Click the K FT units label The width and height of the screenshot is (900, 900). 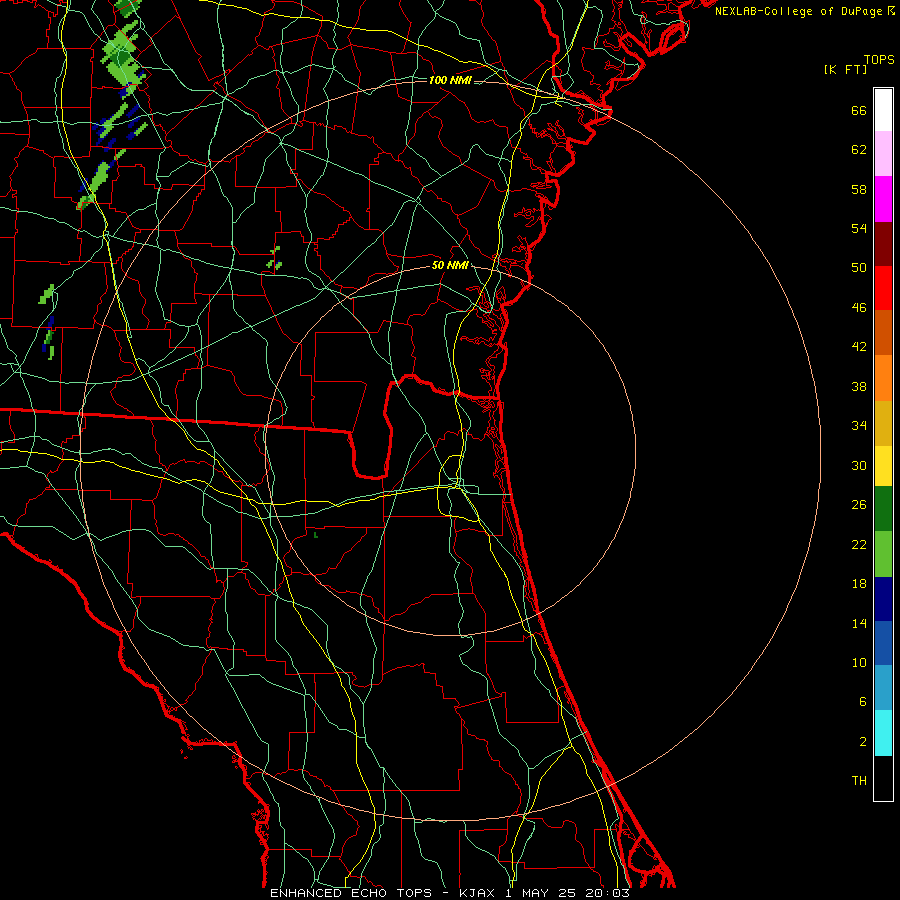tap(845, 69)
